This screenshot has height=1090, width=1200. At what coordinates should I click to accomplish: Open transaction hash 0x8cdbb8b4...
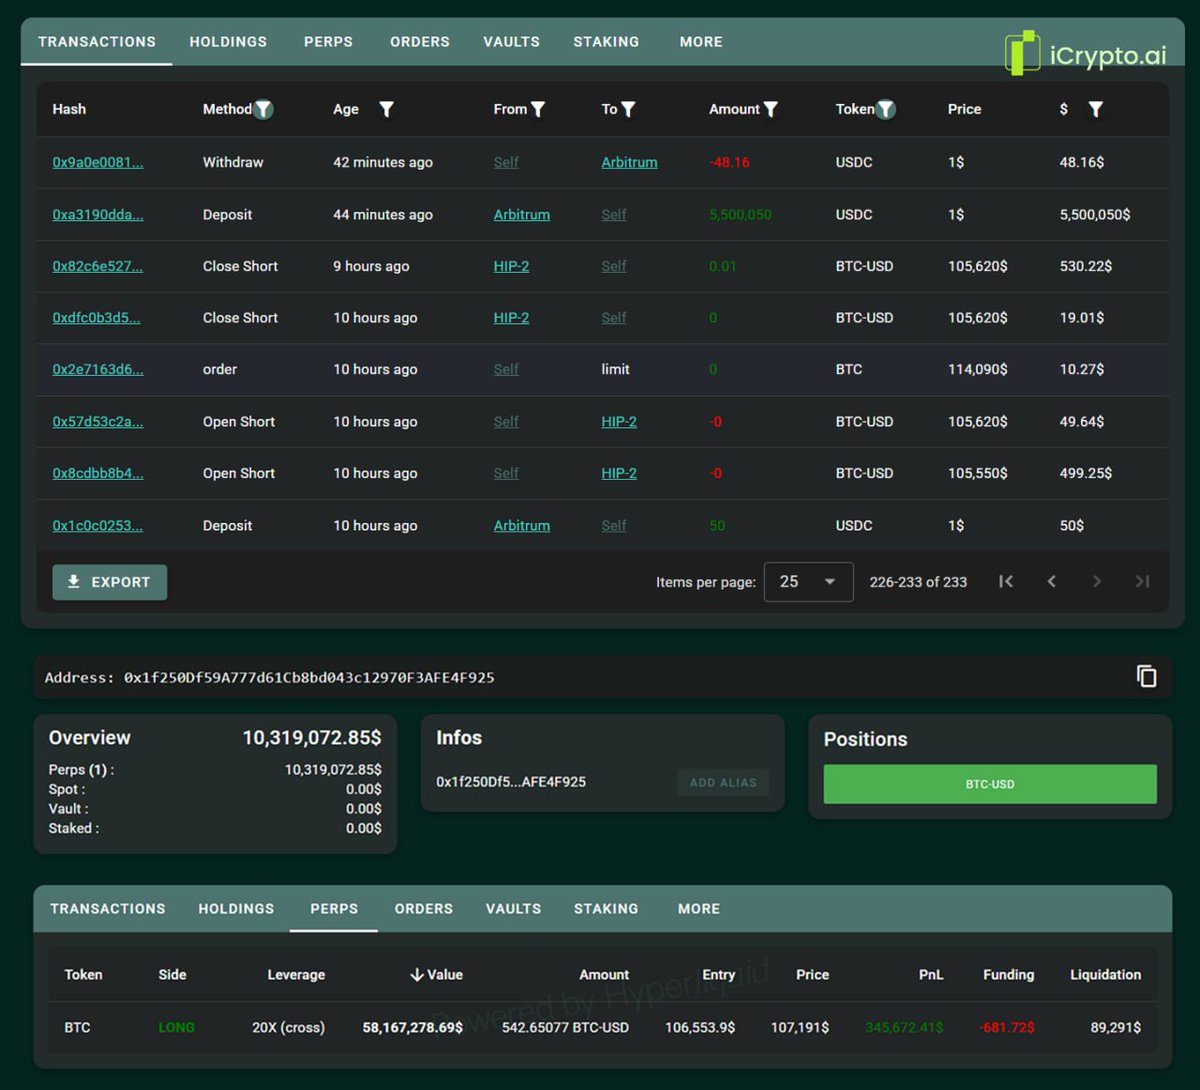coord(98,474)
